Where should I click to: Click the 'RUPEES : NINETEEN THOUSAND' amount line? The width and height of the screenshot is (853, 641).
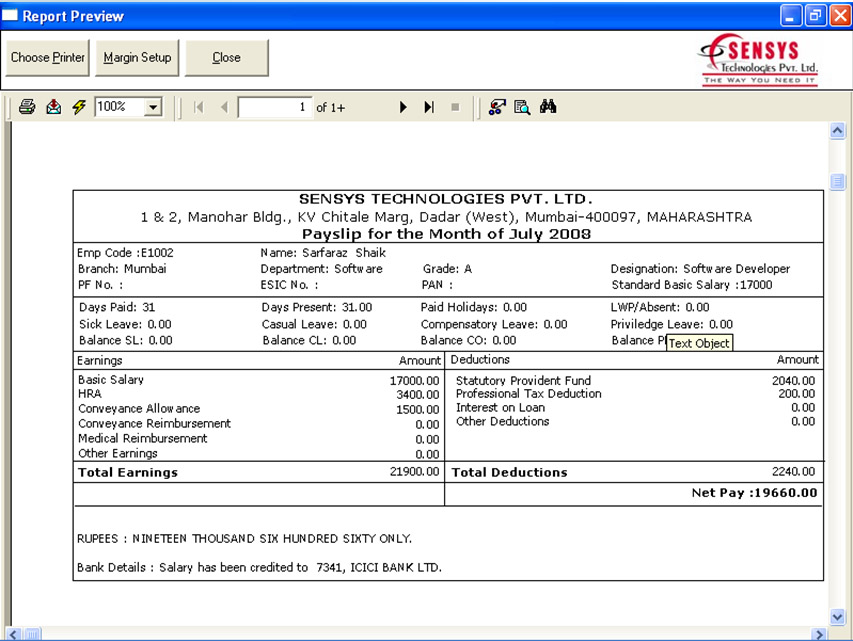click(x=244, y=539)
